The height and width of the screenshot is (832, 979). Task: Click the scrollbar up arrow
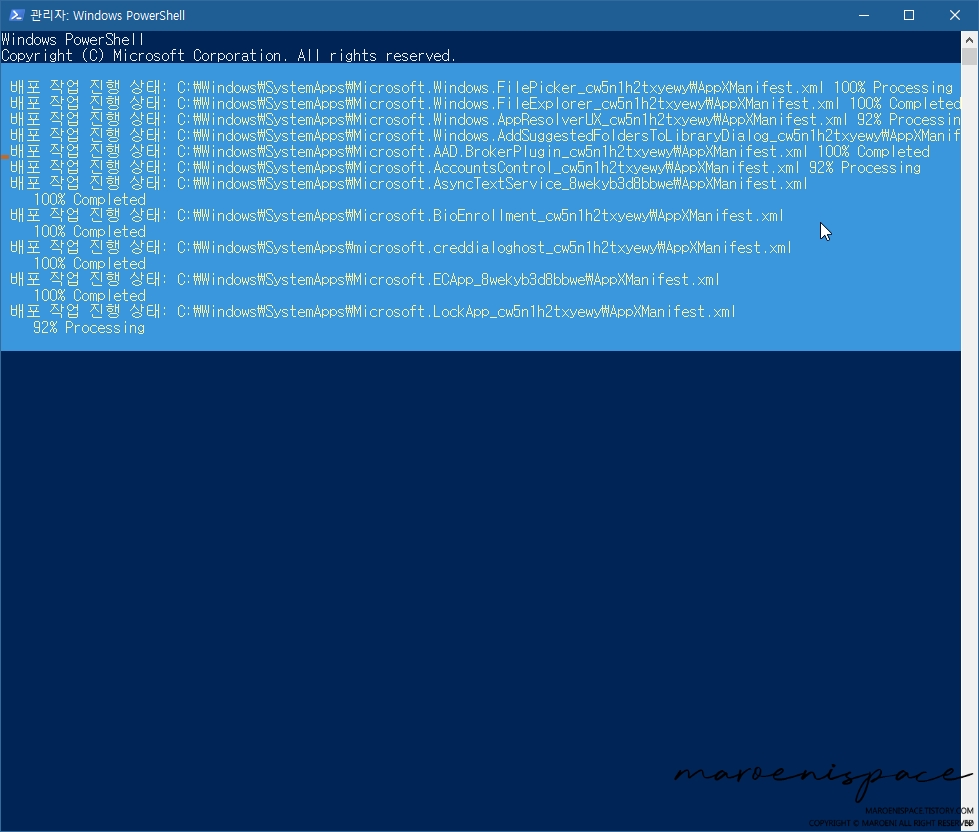(969, 39)
